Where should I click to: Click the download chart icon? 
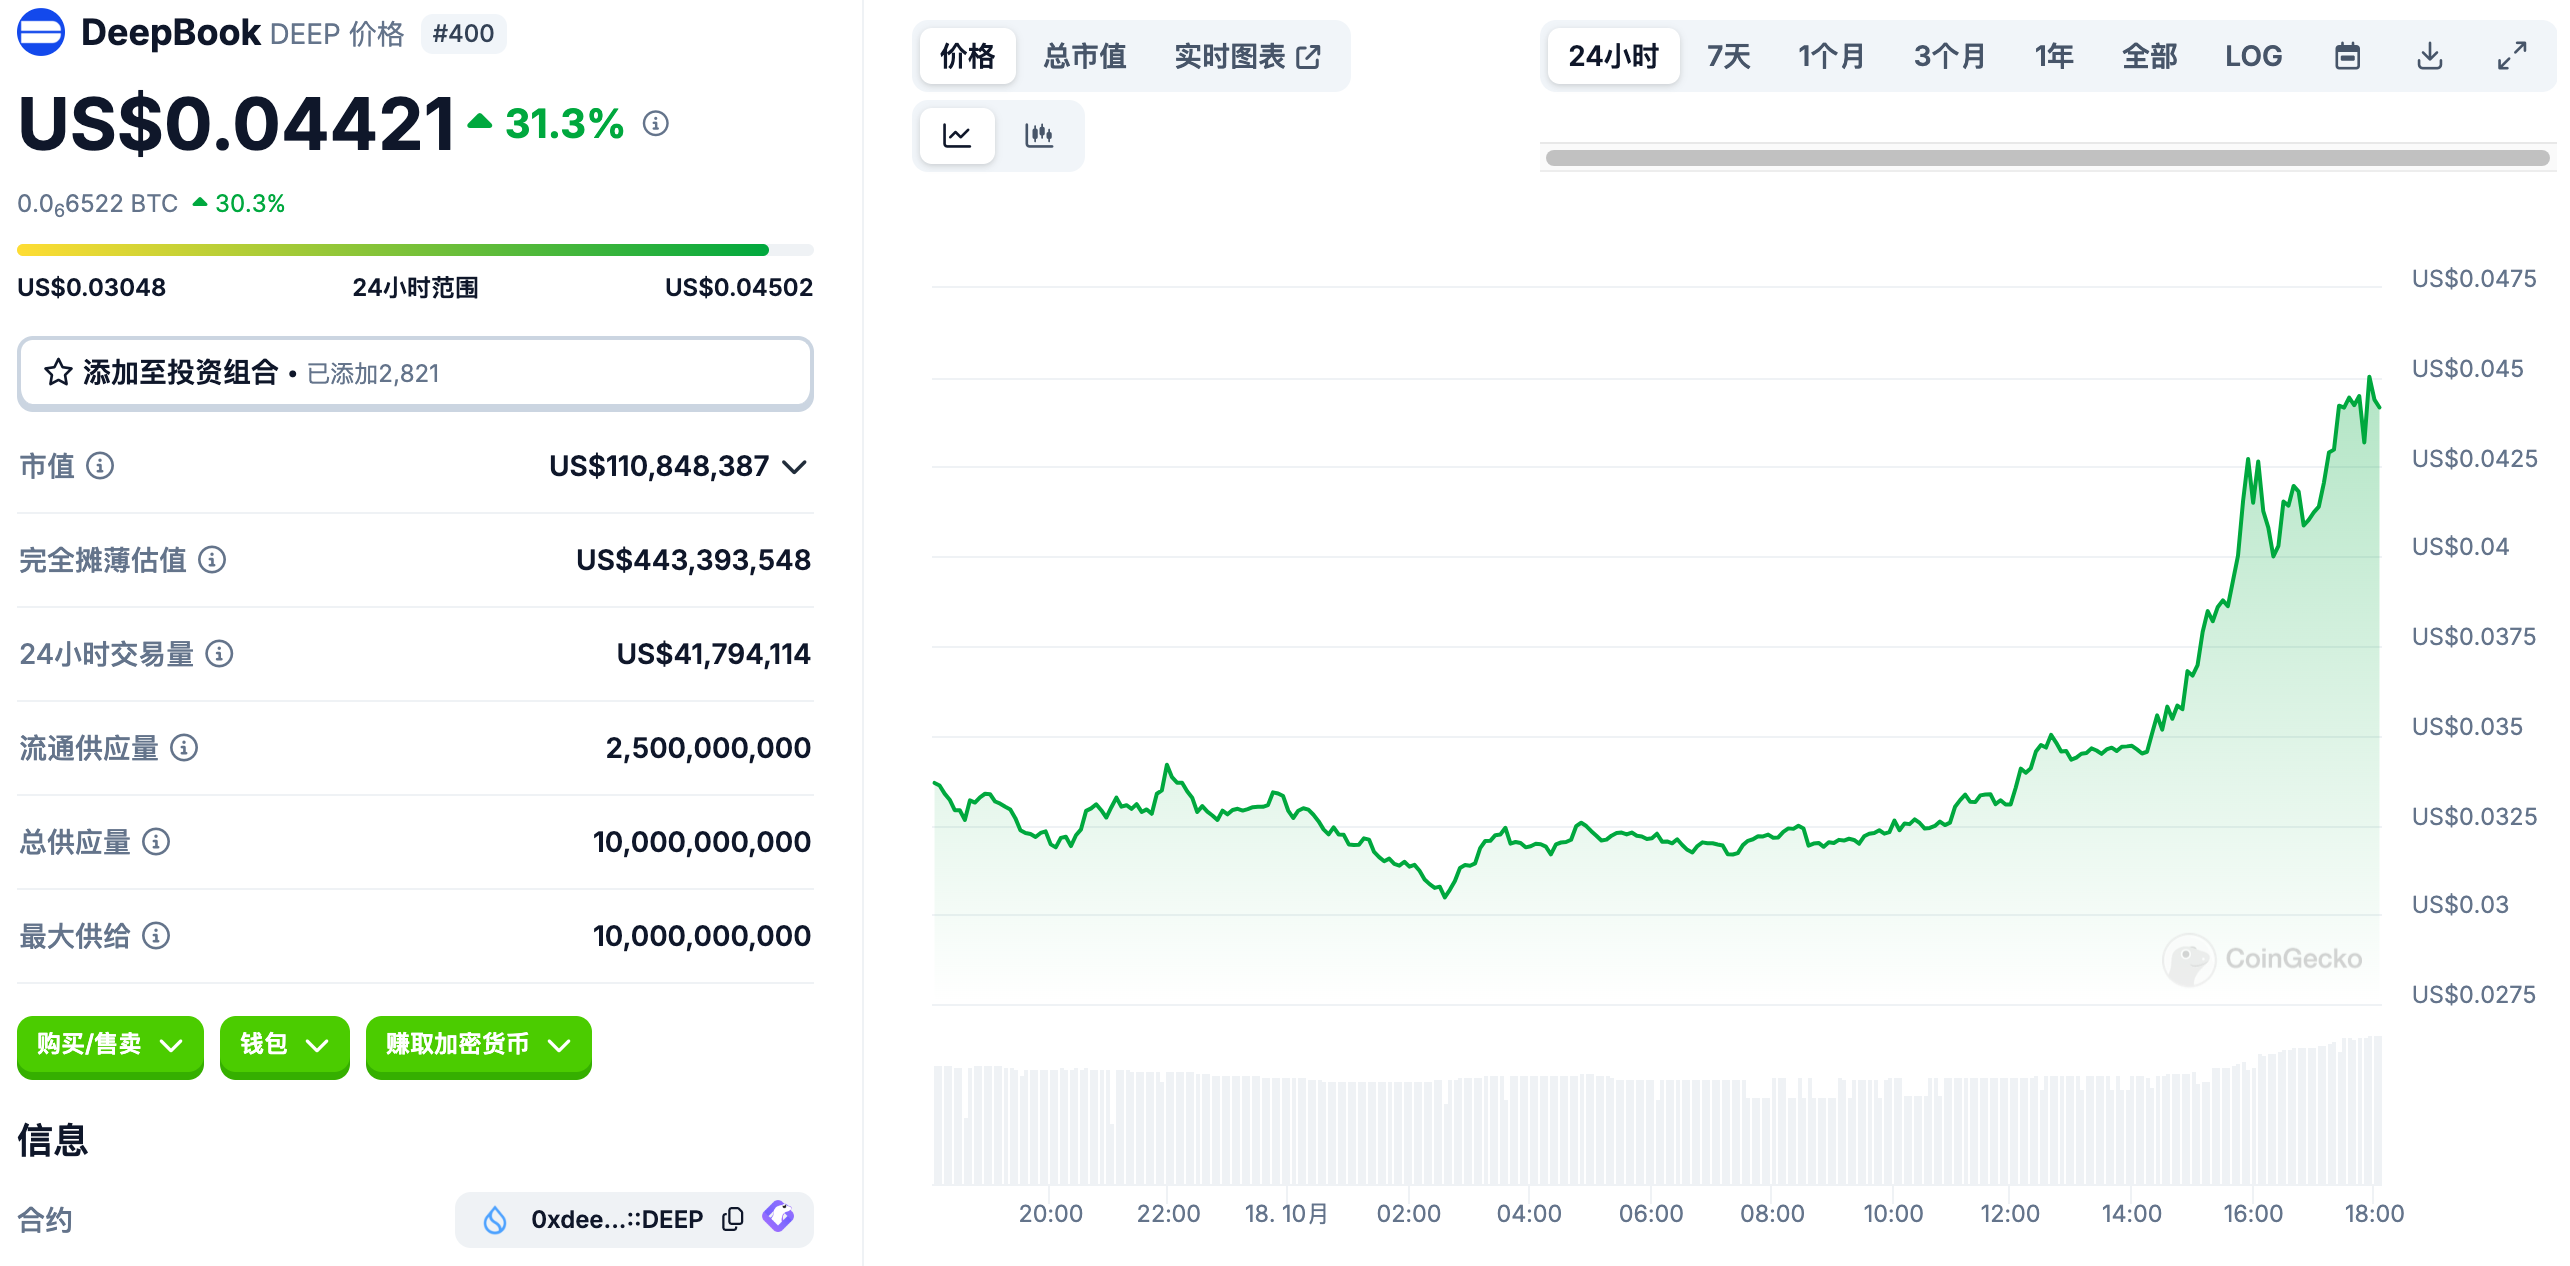[x=2429, y=56]
